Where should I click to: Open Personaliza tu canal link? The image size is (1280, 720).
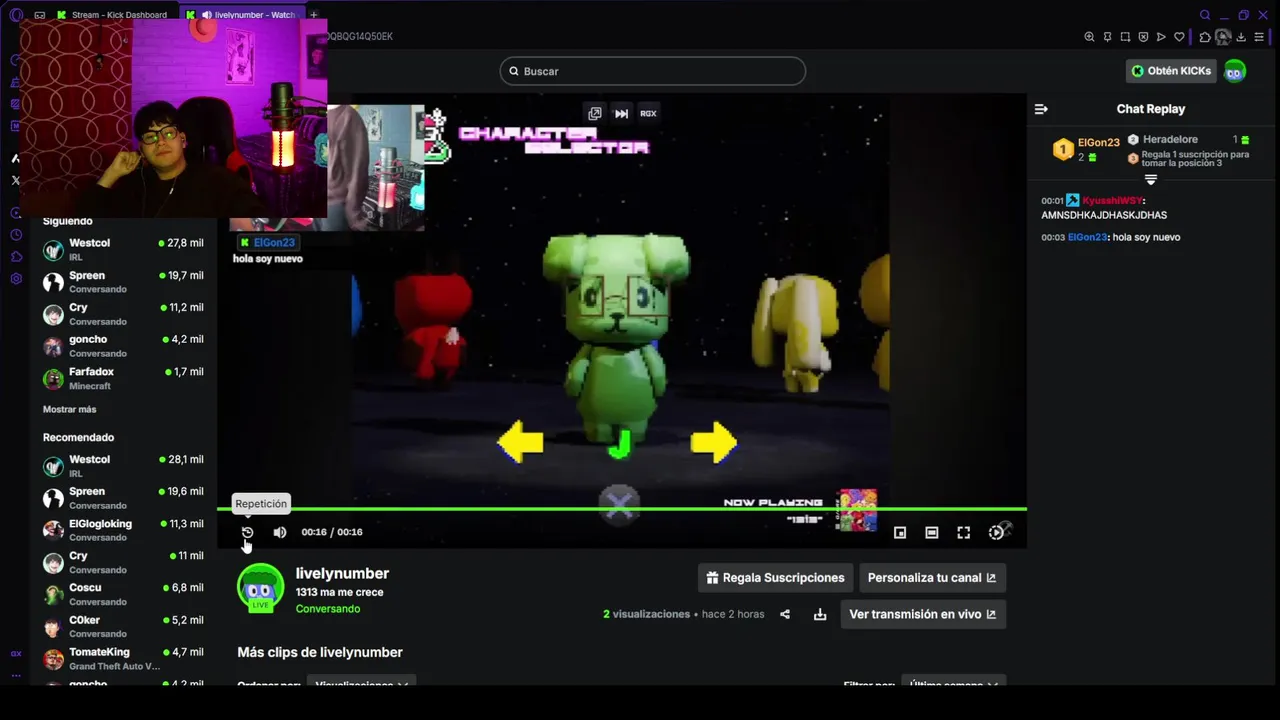[932, 578]
